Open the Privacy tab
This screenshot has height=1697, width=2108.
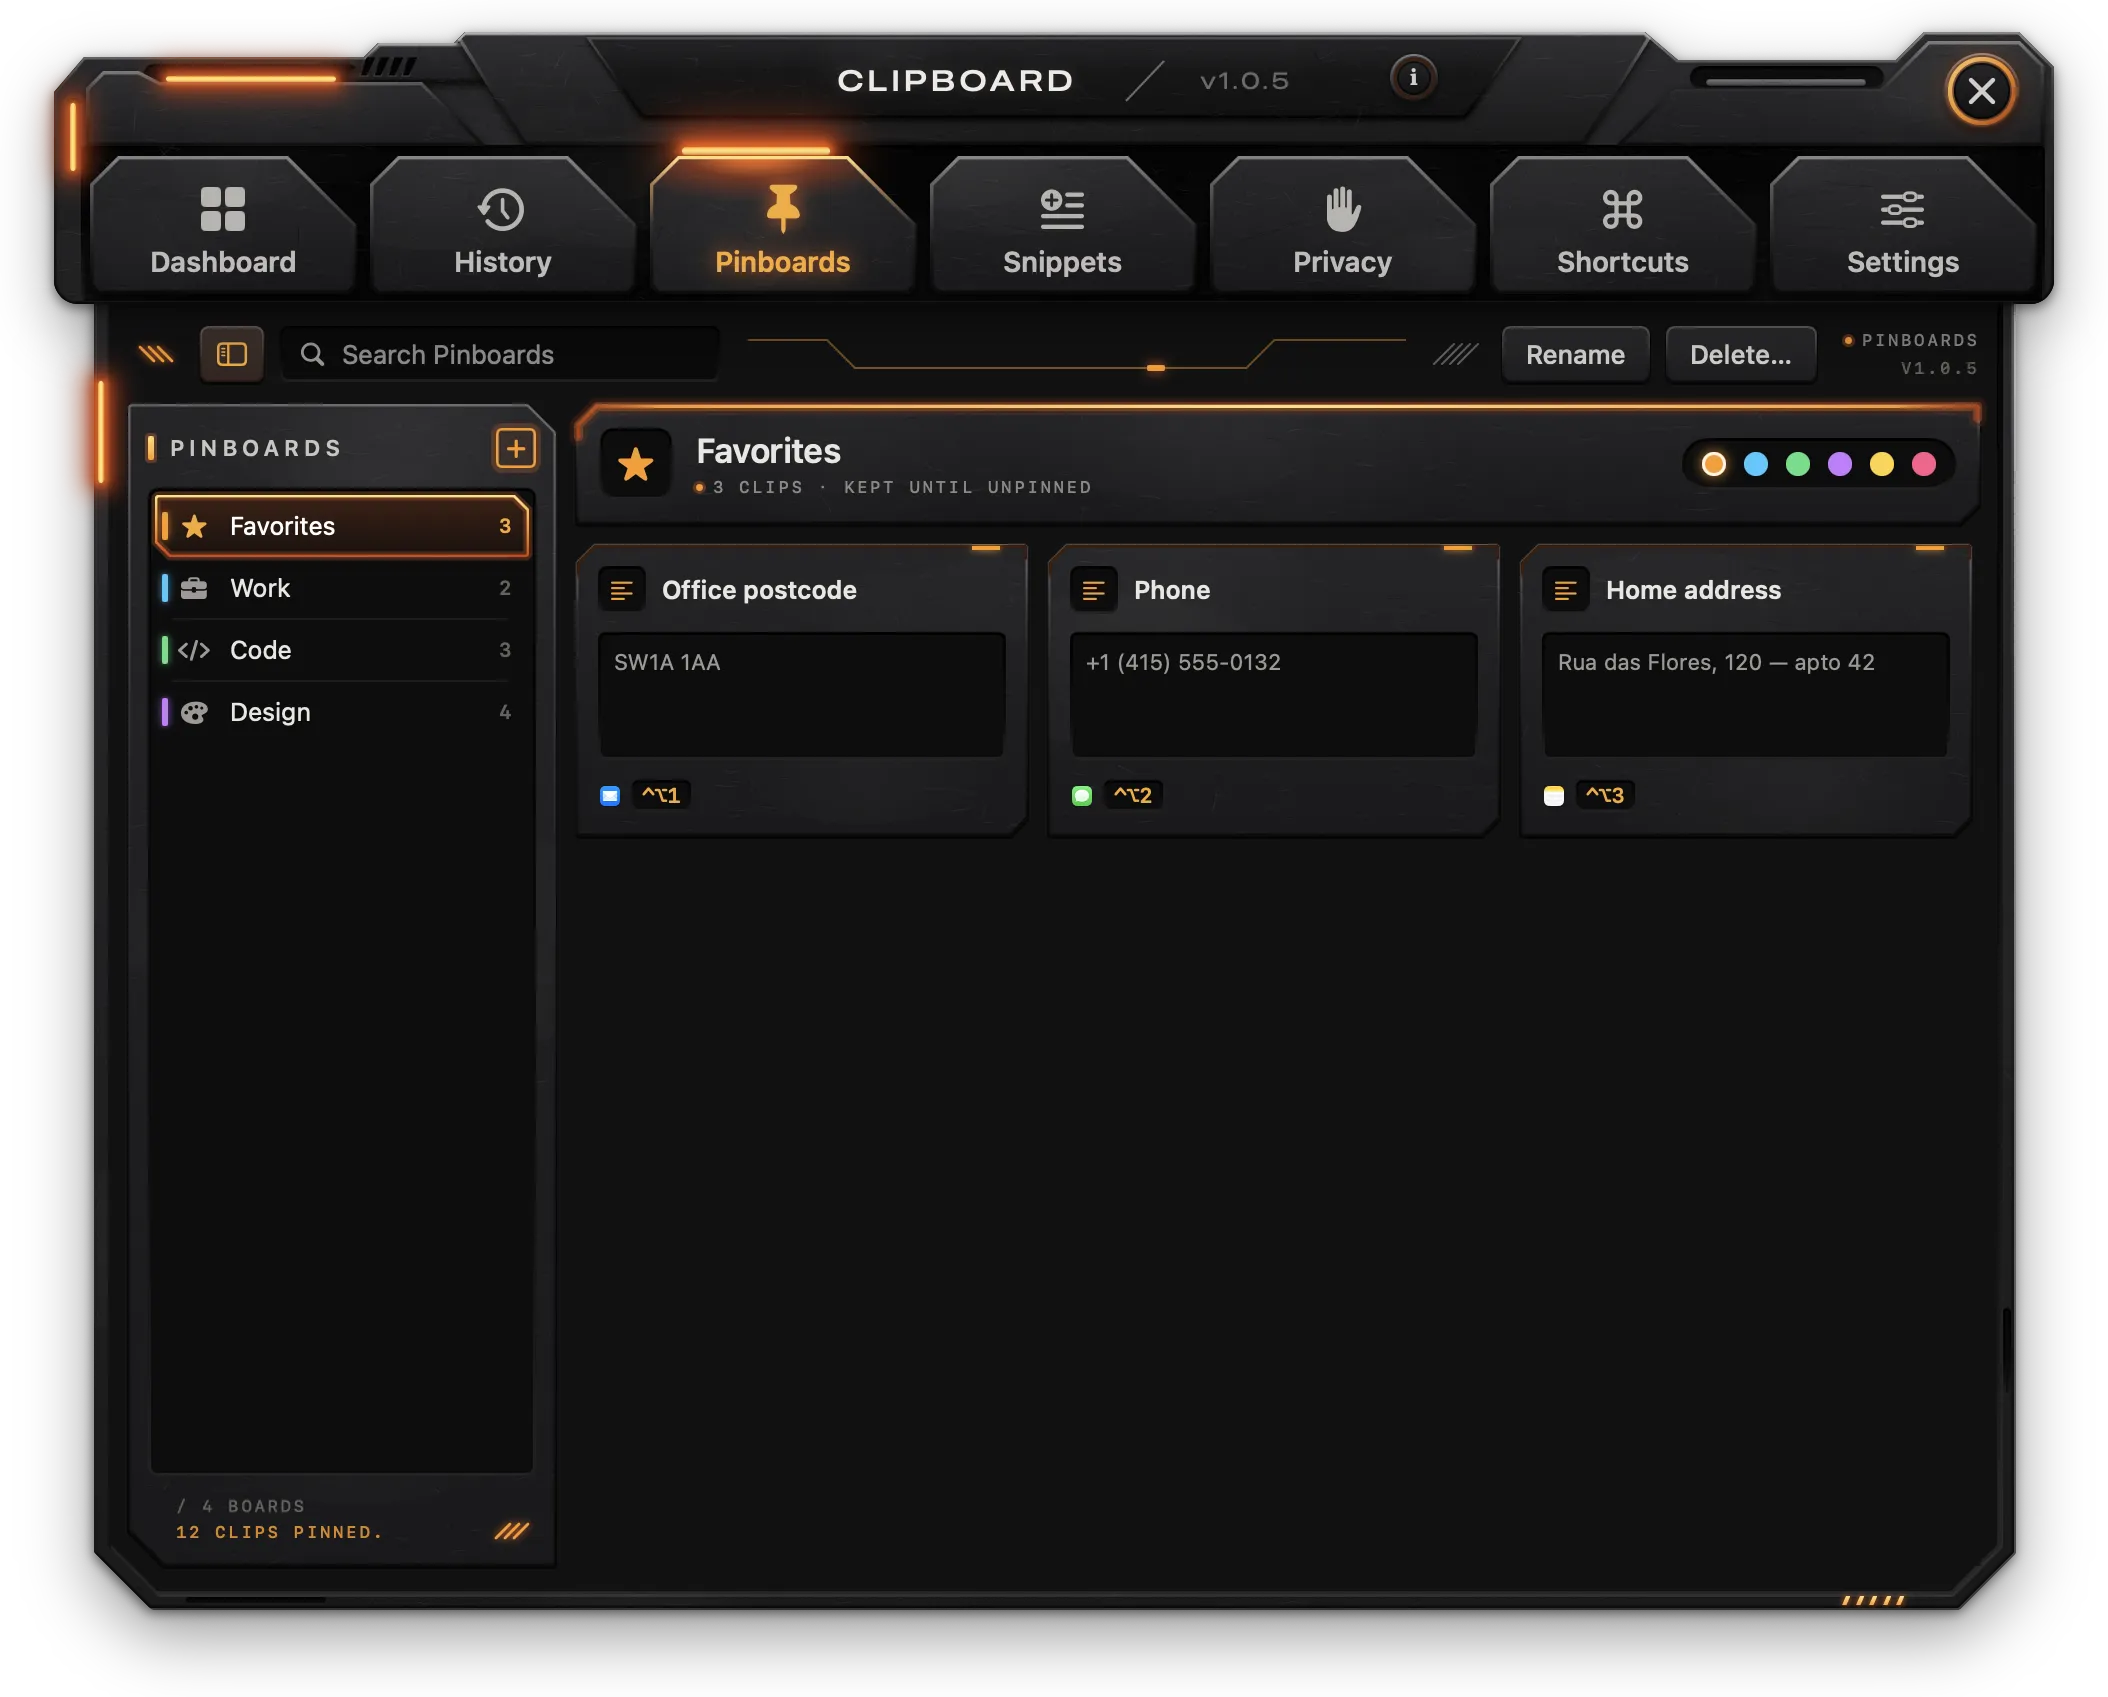point(1343,226)
